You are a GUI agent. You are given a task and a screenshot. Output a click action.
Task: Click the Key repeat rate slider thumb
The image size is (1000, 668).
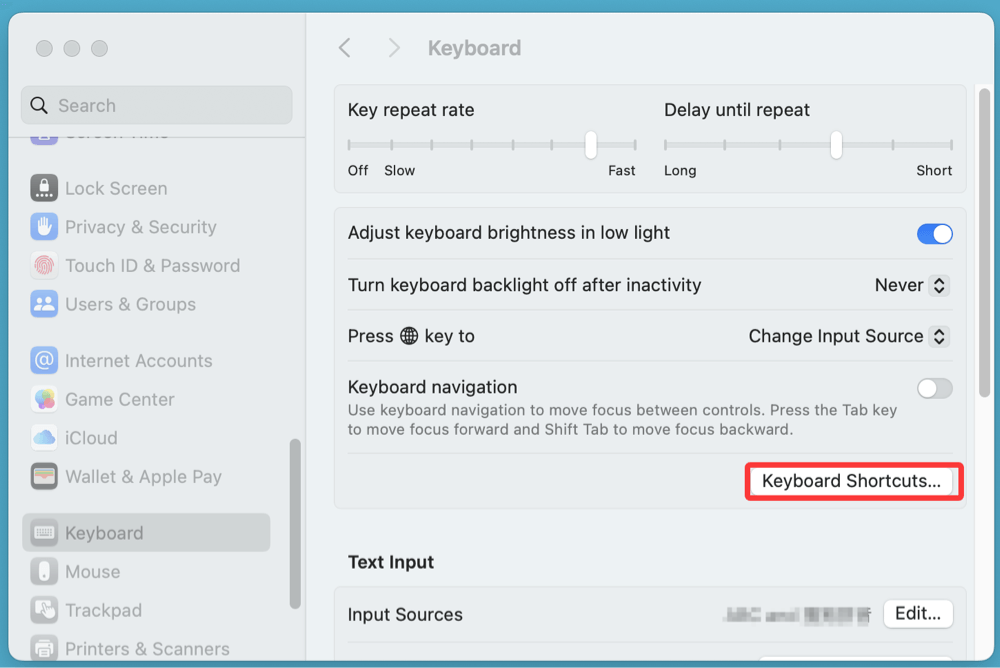[591, 145]
